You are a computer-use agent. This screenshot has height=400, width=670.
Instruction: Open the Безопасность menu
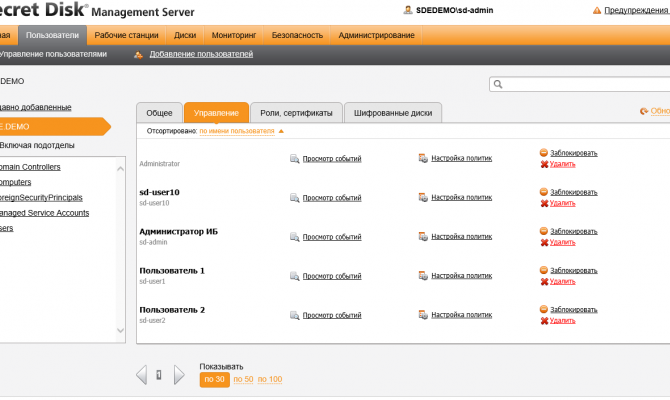297,35
